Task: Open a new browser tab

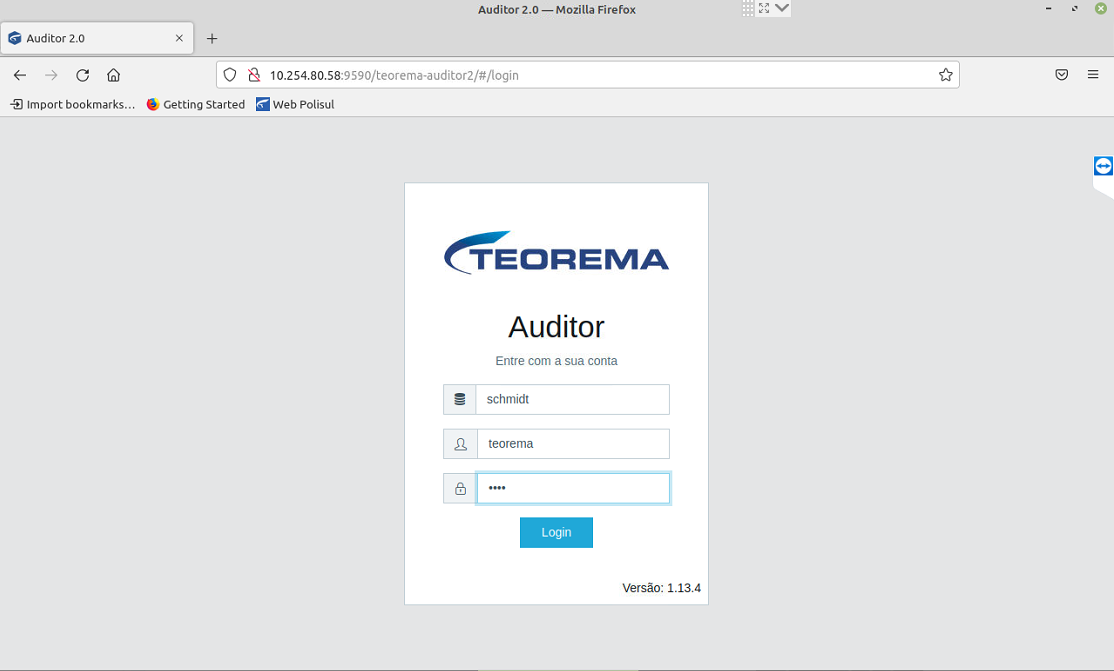Action: coord(212,38)
